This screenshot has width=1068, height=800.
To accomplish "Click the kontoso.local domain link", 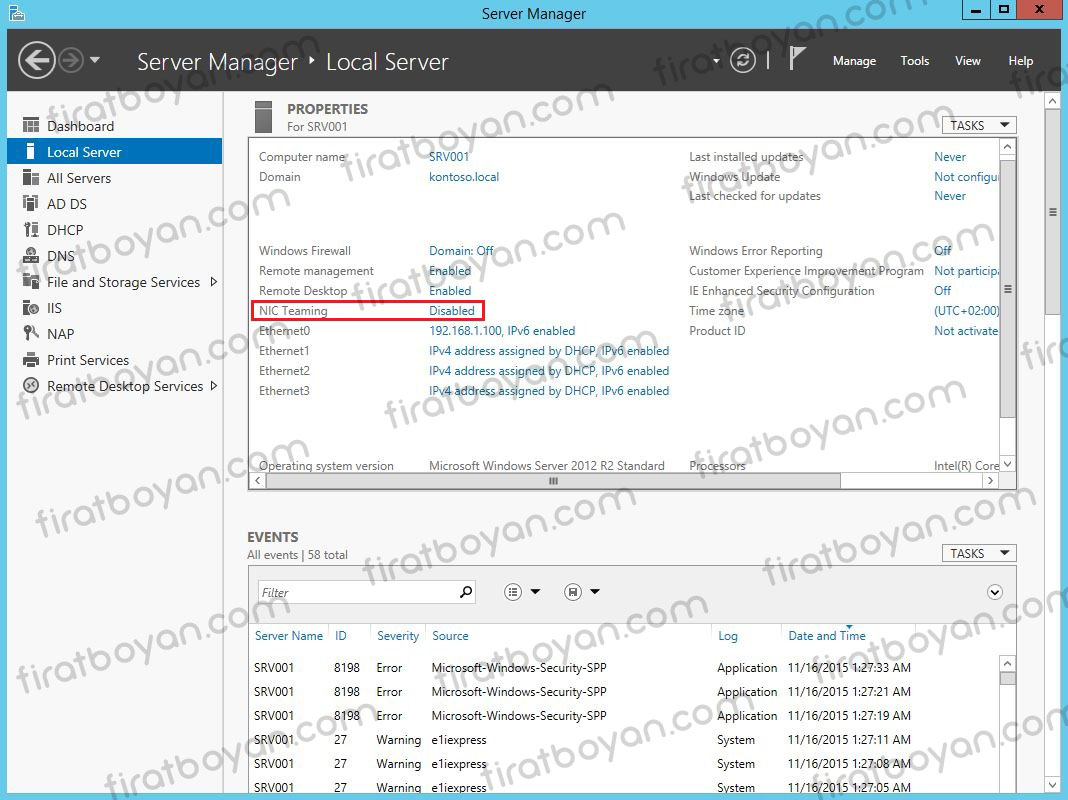I will tap(464, 176).
